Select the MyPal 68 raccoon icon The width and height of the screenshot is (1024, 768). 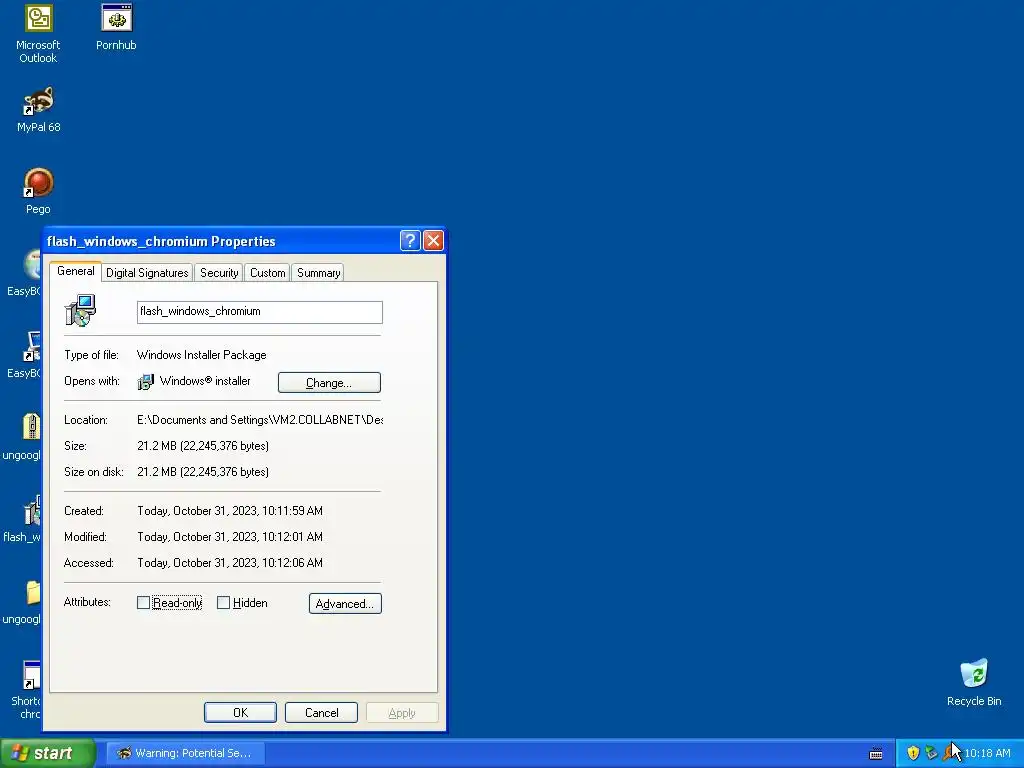coord(39,101)
